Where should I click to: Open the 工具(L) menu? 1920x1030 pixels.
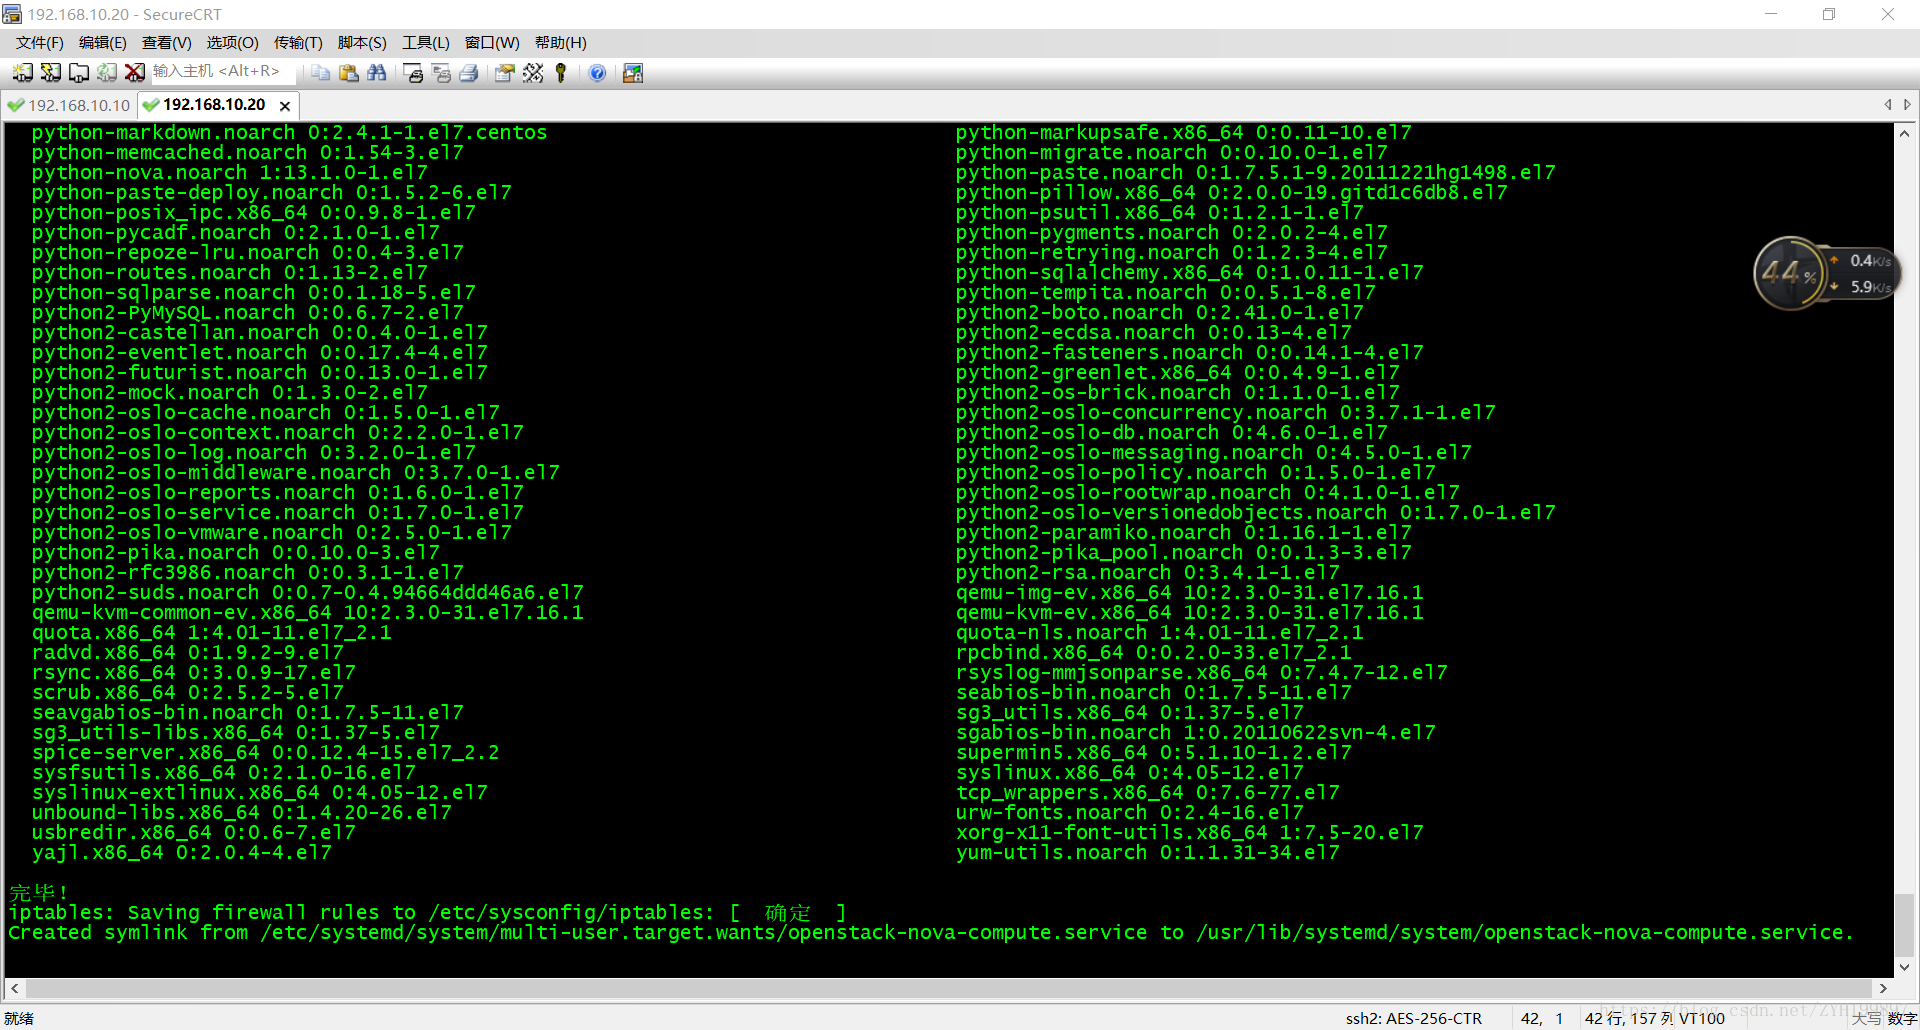[x=426, y=43]
